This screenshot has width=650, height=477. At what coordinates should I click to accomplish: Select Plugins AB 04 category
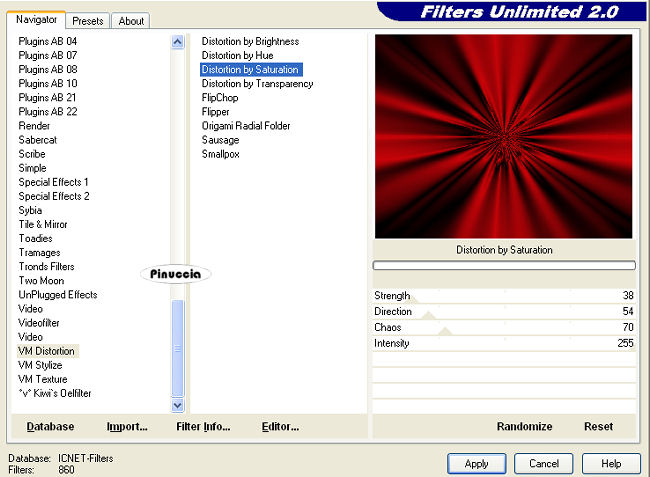[48, 41]
